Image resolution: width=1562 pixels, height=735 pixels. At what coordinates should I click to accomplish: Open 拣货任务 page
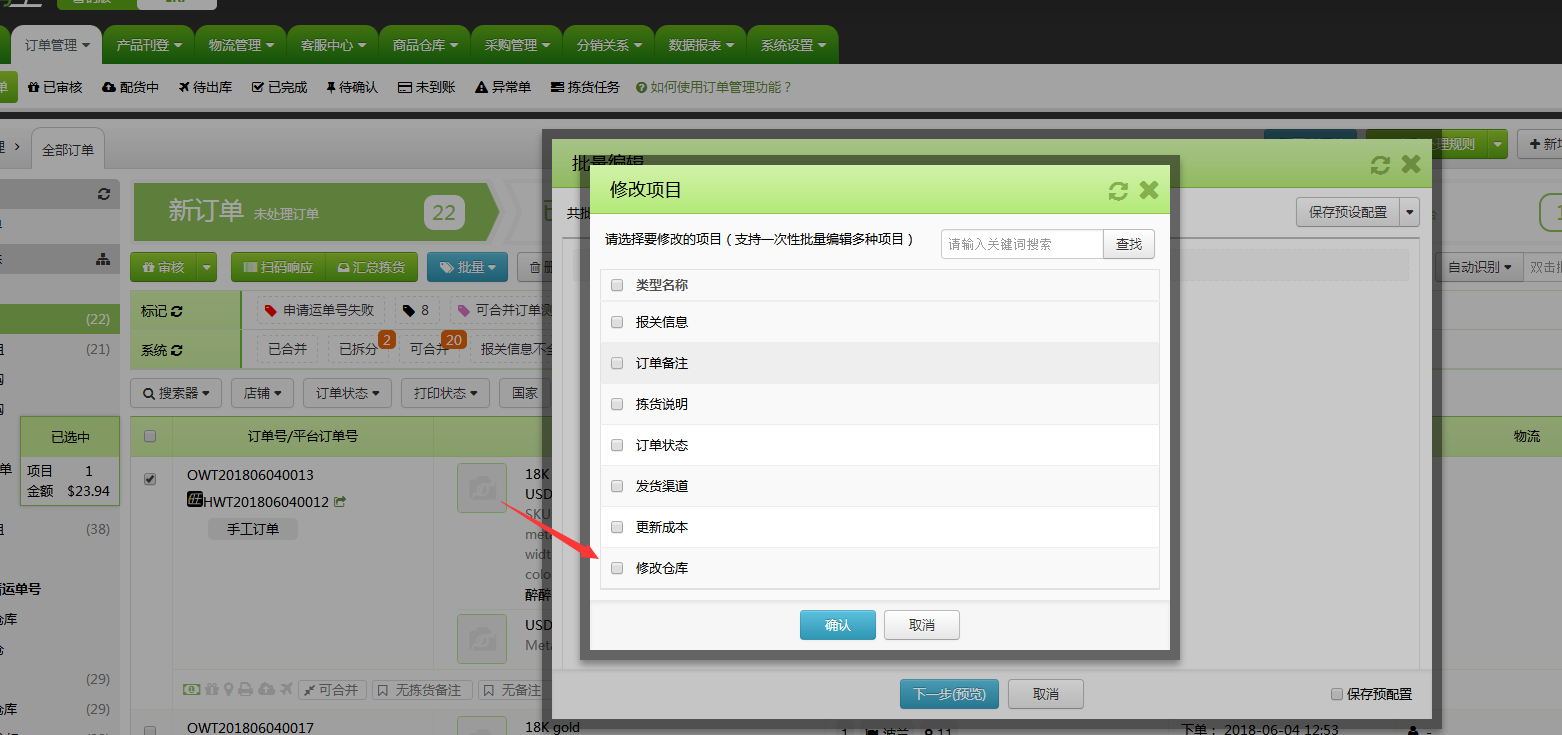pos(585,88)
